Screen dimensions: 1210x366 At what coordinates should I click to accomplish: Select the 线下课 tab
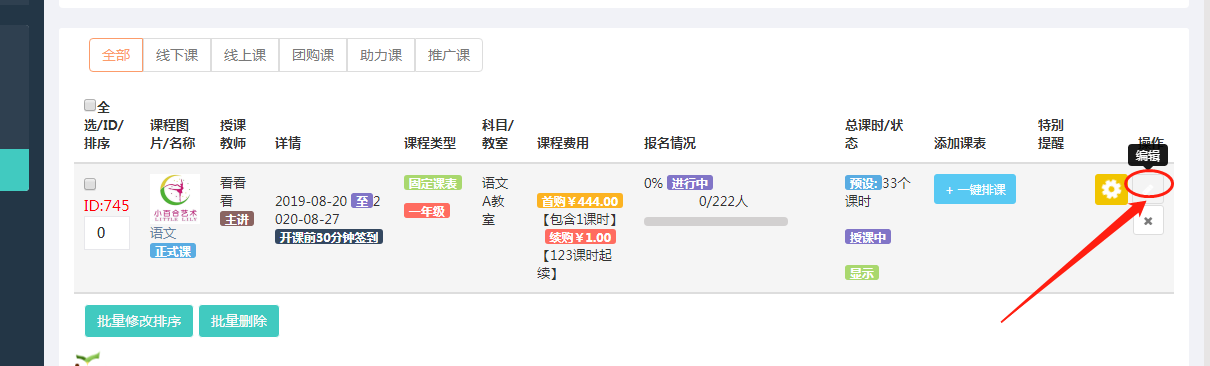pos(177,55)
